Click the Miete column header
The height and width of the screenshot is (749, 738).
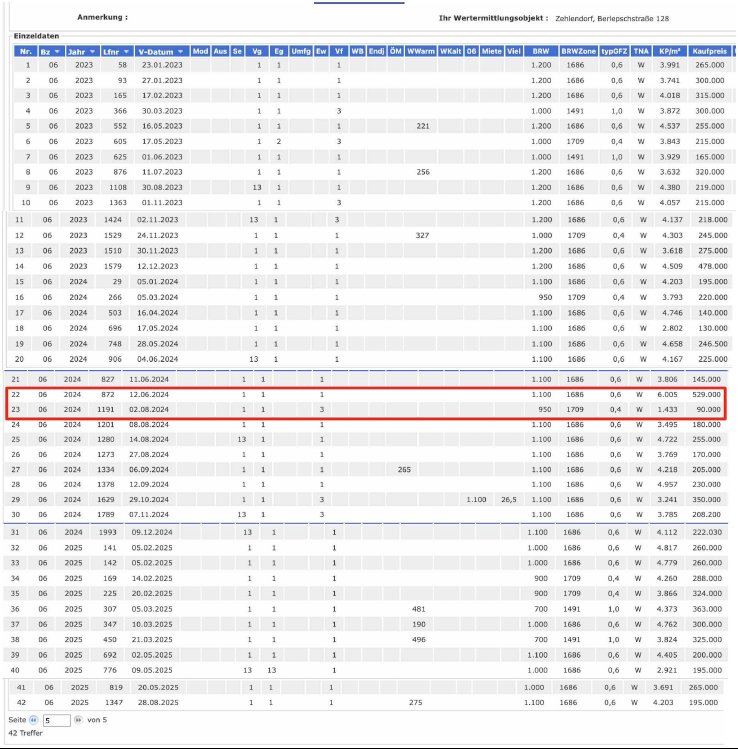(492, 51)
